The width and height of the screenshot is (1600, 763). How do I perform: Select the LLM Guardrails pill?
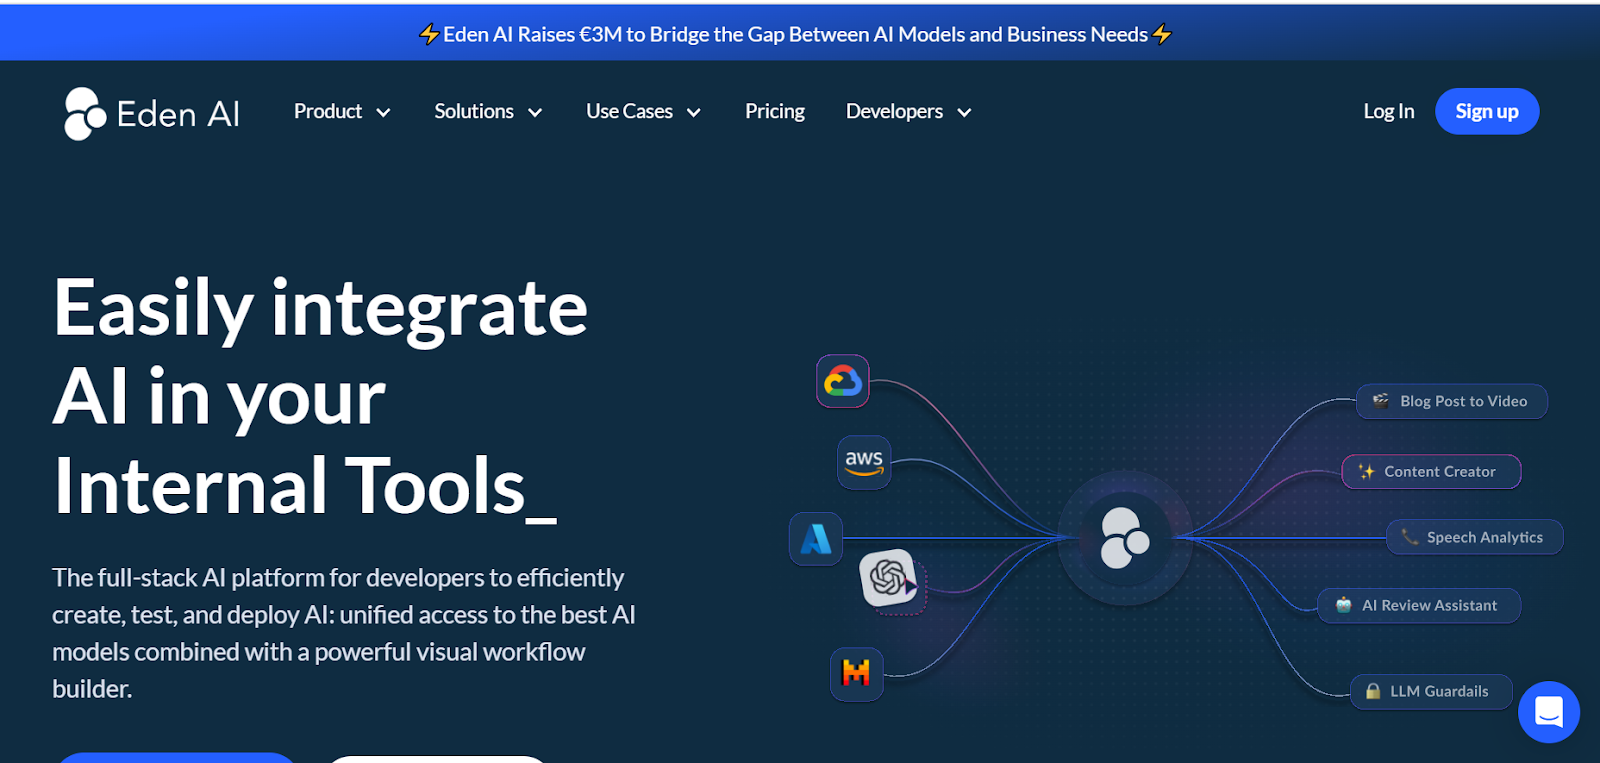(x=1431, y=691)
